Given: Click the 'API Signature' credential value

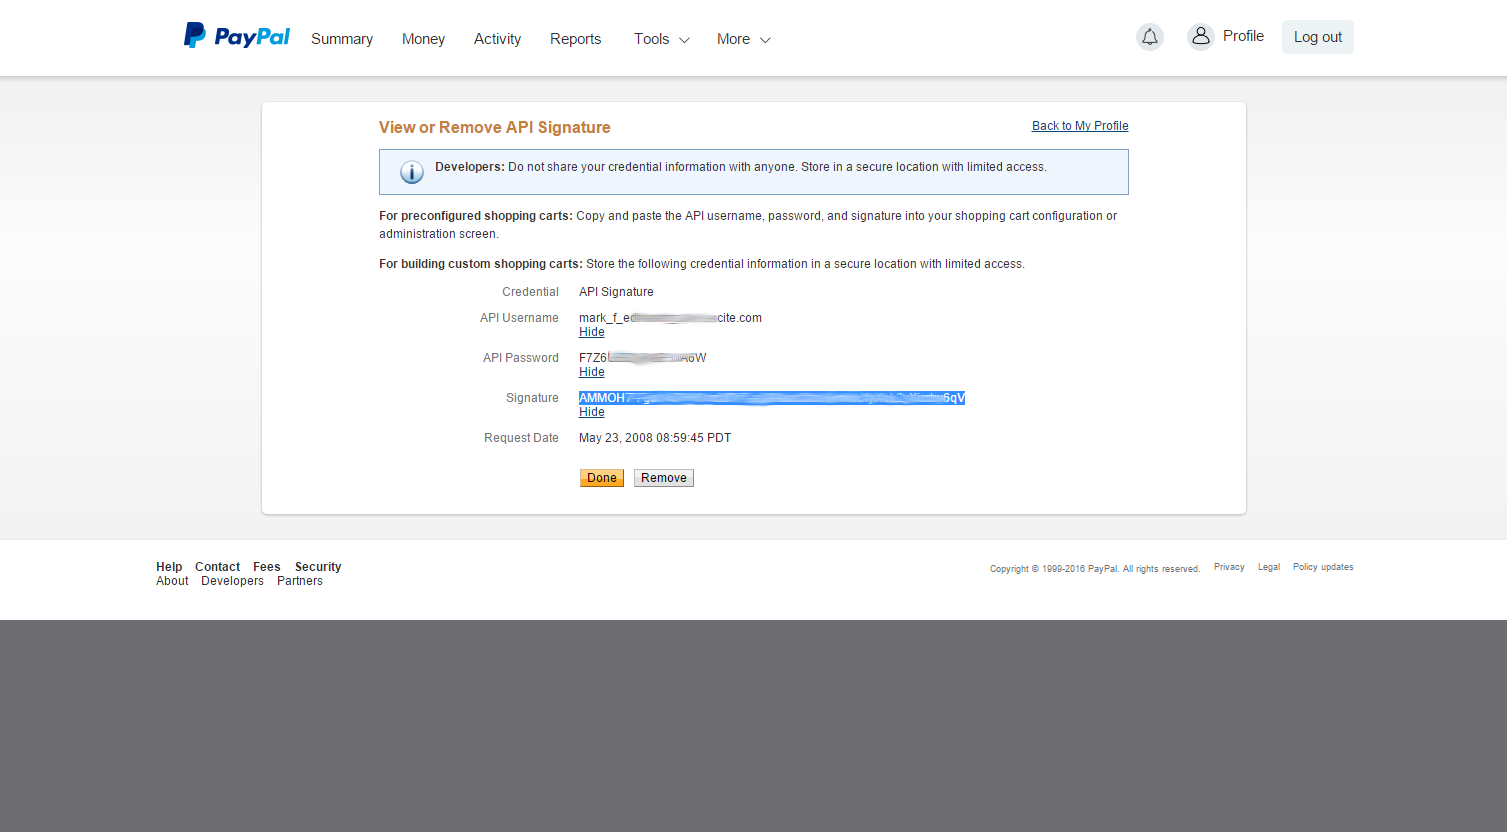Looking at the screenshot, I should pos(616,292).
